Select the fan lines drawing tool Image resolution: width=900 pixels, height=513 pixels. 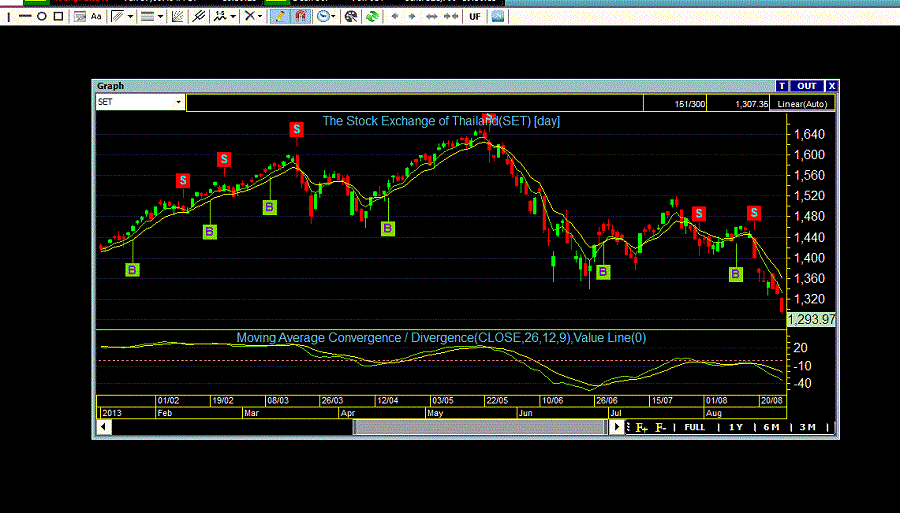click(178, 17)
